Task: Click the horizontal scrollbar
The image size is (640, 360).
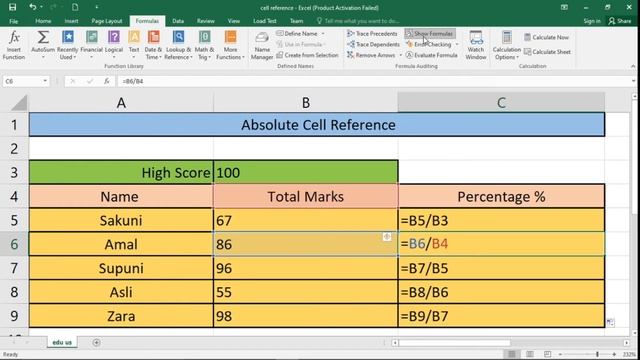Action: click(x=454, y=343)
